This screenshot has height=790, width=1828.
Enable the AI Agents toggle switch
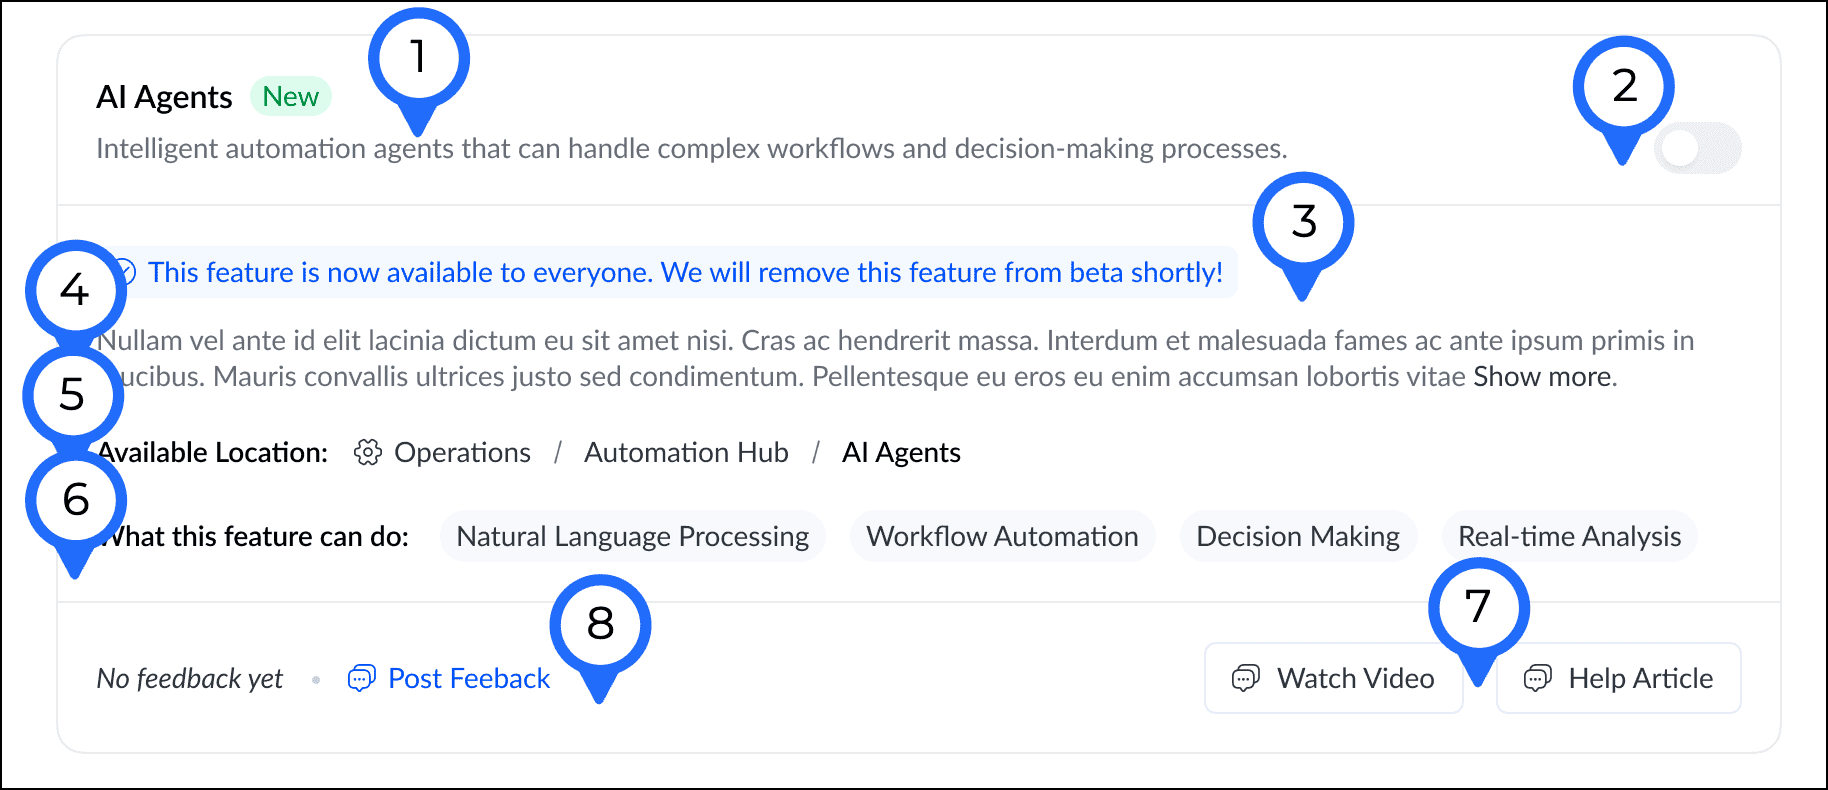coord(1698,149)
